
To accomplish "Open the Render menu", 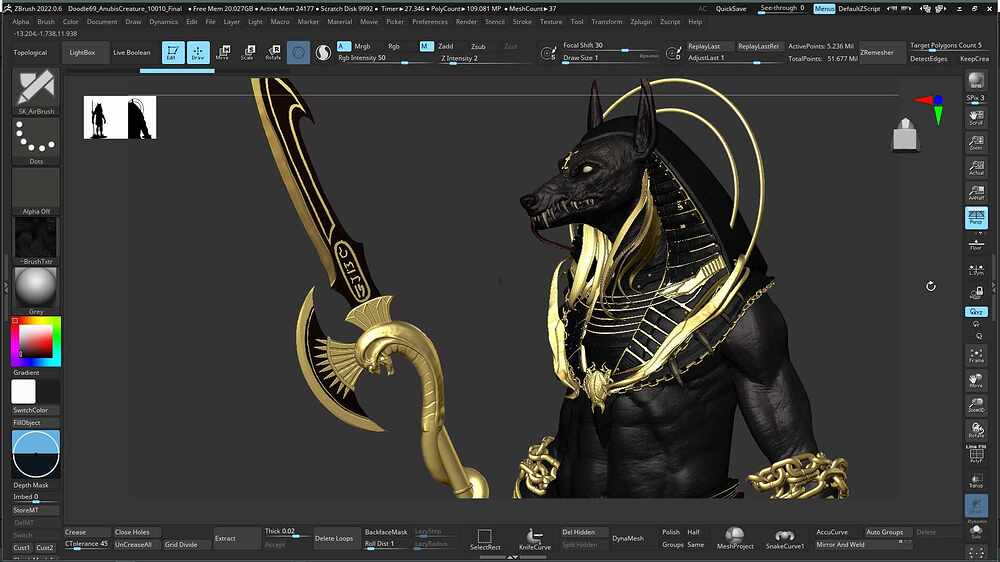I will point(466,21).
